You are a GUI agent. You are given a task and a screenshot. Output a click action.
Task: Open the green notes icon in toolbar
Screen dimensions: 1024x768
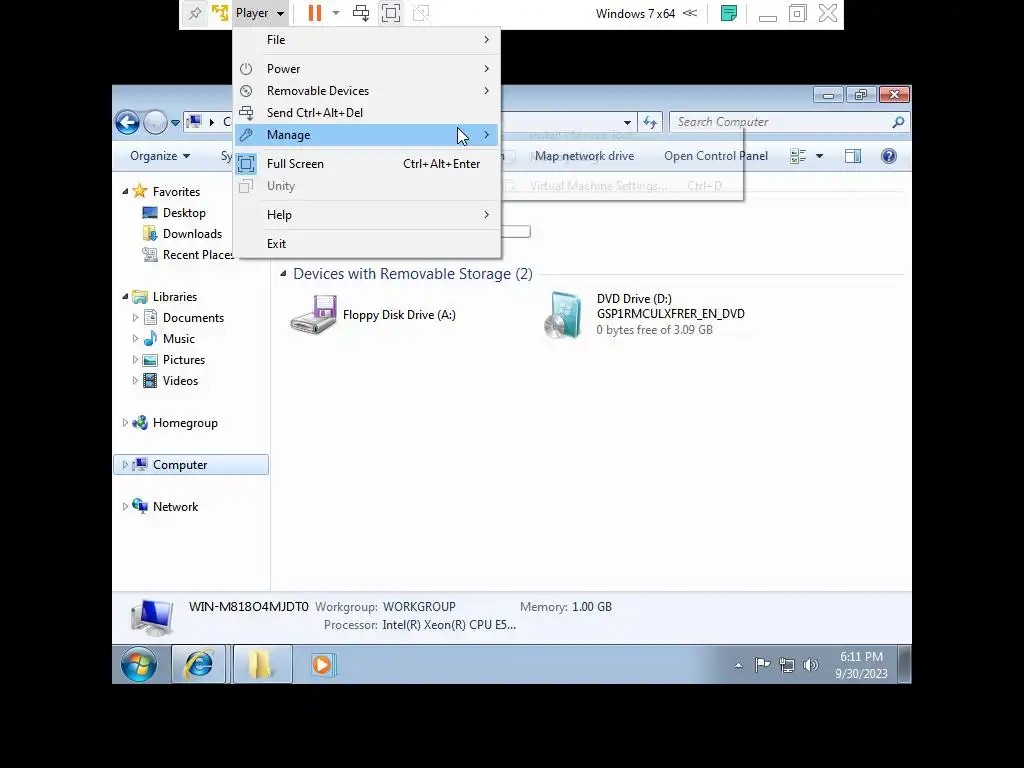point(729,13)
